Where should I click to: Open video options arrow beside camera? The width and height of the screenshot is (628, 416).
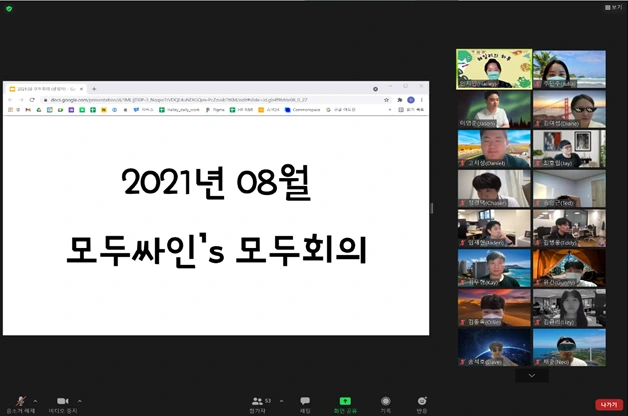click(x=80, y=401)
